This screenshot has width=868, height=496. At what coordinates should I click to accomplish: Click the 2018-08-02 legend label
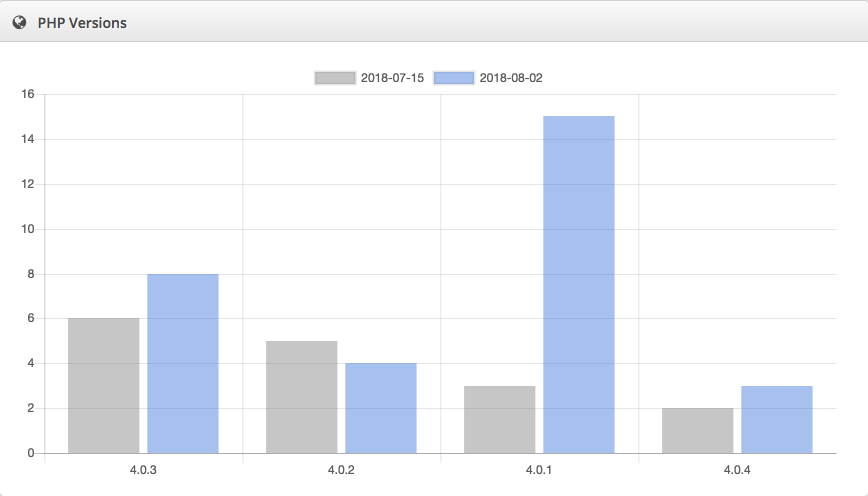[511, 78]
